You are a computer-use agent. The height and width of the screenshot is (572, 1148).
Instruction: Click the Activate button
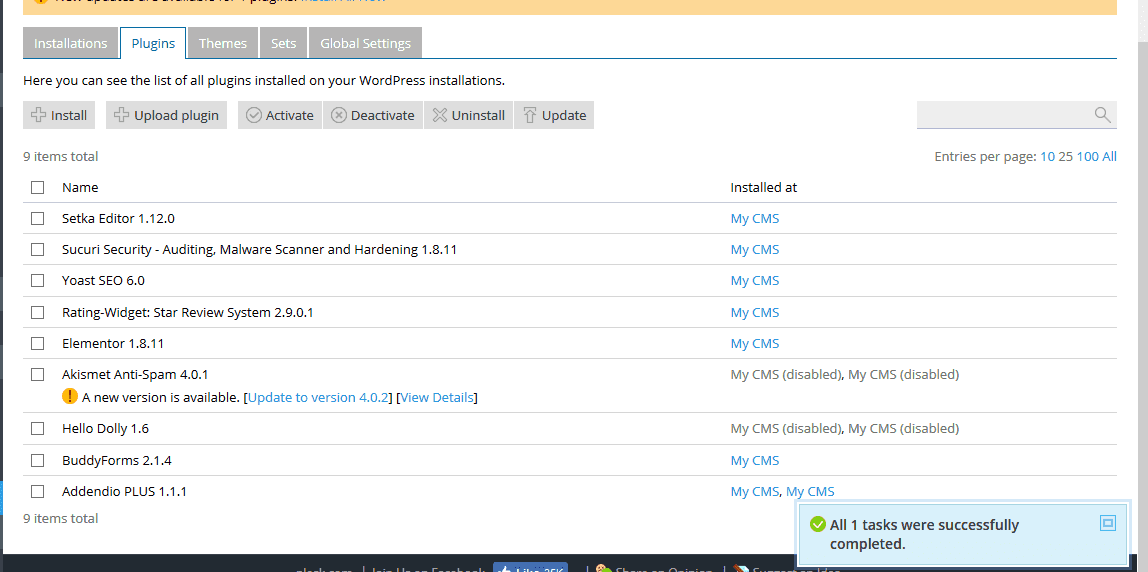(x=280, y=115)
